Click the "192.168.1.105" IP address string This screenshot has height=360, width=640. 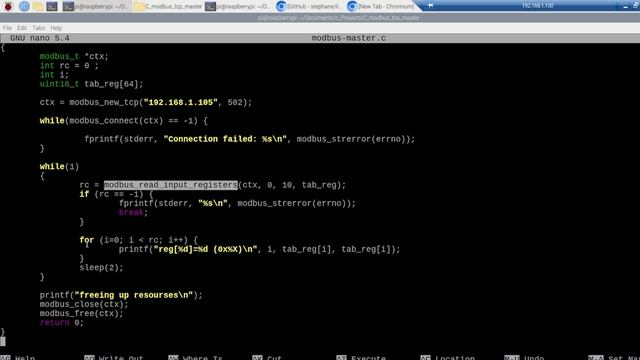click(181, 102)
